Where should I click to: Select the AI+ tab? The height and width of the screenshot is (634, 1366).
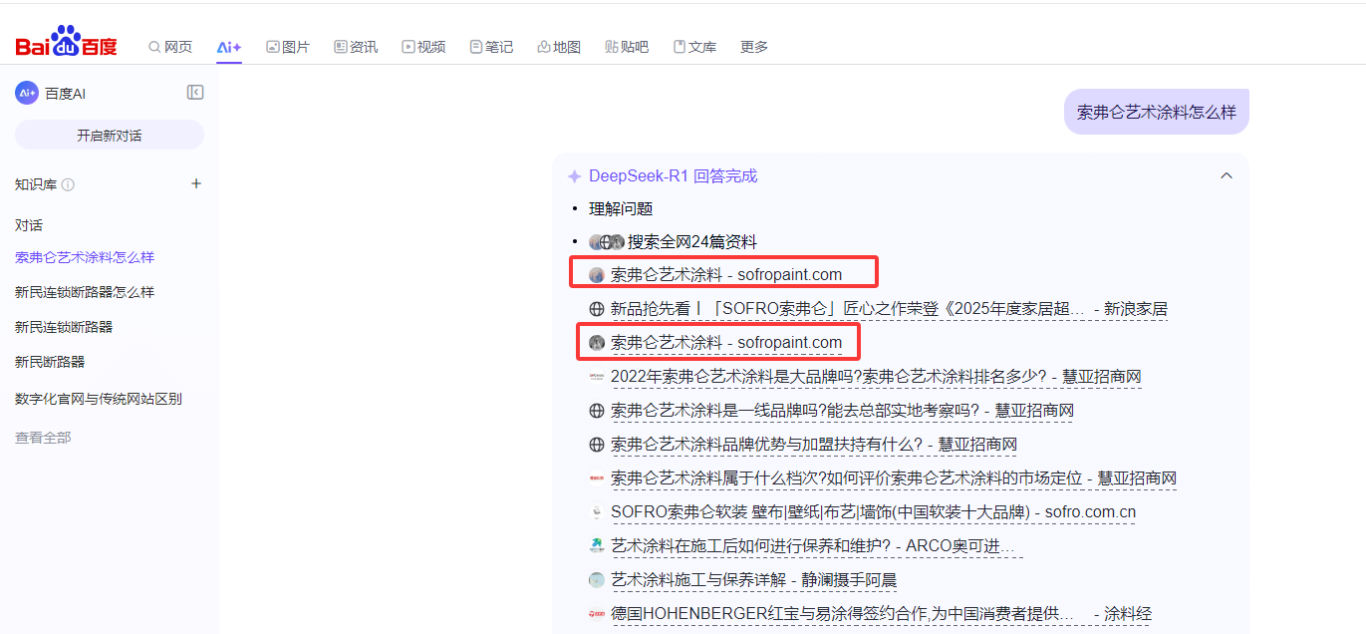click(229, 47)
